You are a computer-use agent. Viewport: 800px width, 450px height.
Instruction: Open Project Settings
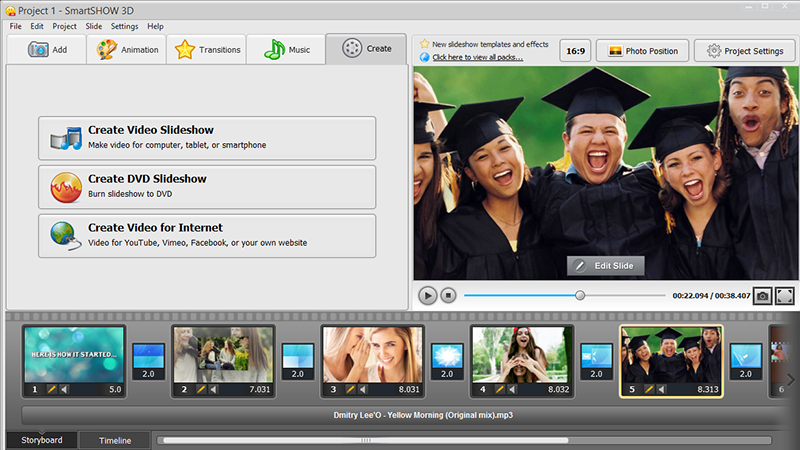point(745,51)
